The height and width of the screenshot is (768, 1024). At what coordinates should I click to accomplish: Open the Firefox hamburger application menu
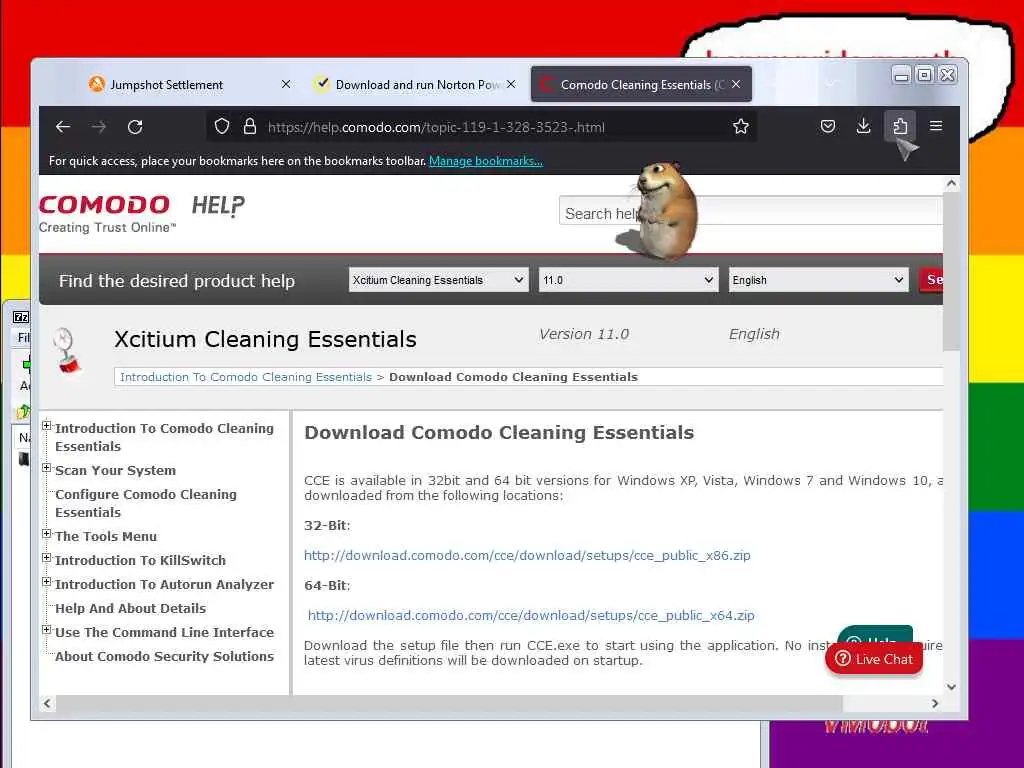[936, 126]
